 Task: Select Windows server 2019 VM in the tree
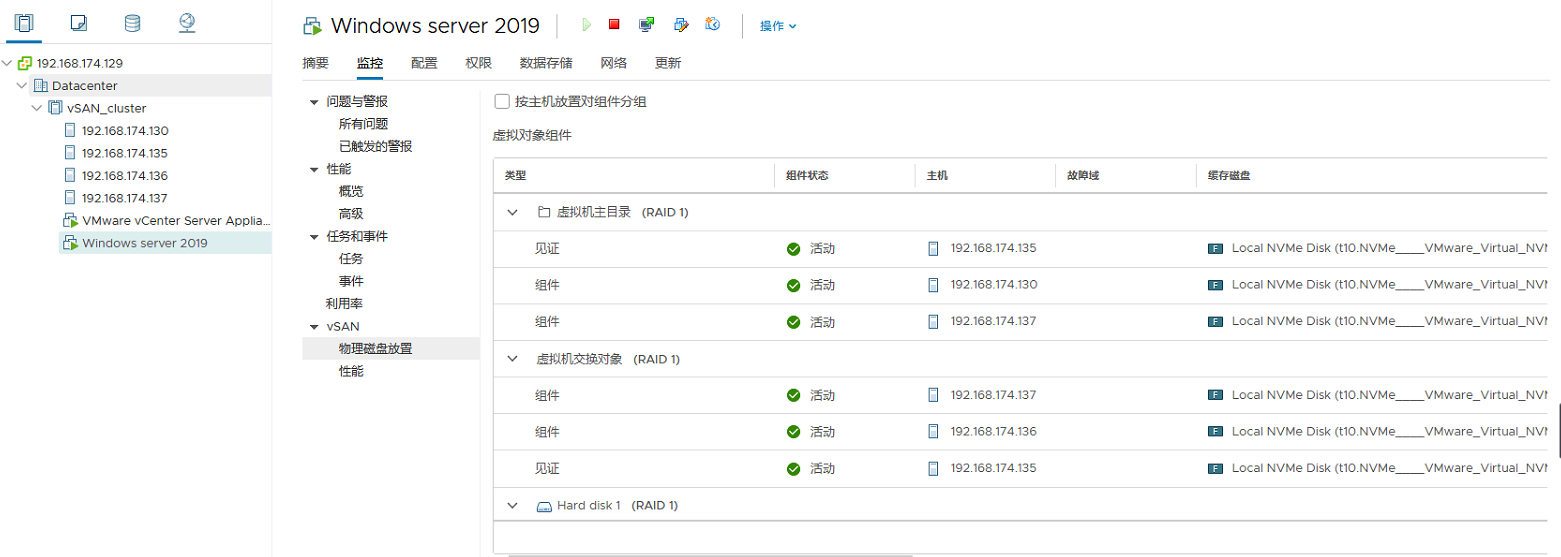(x=145, y=243)
